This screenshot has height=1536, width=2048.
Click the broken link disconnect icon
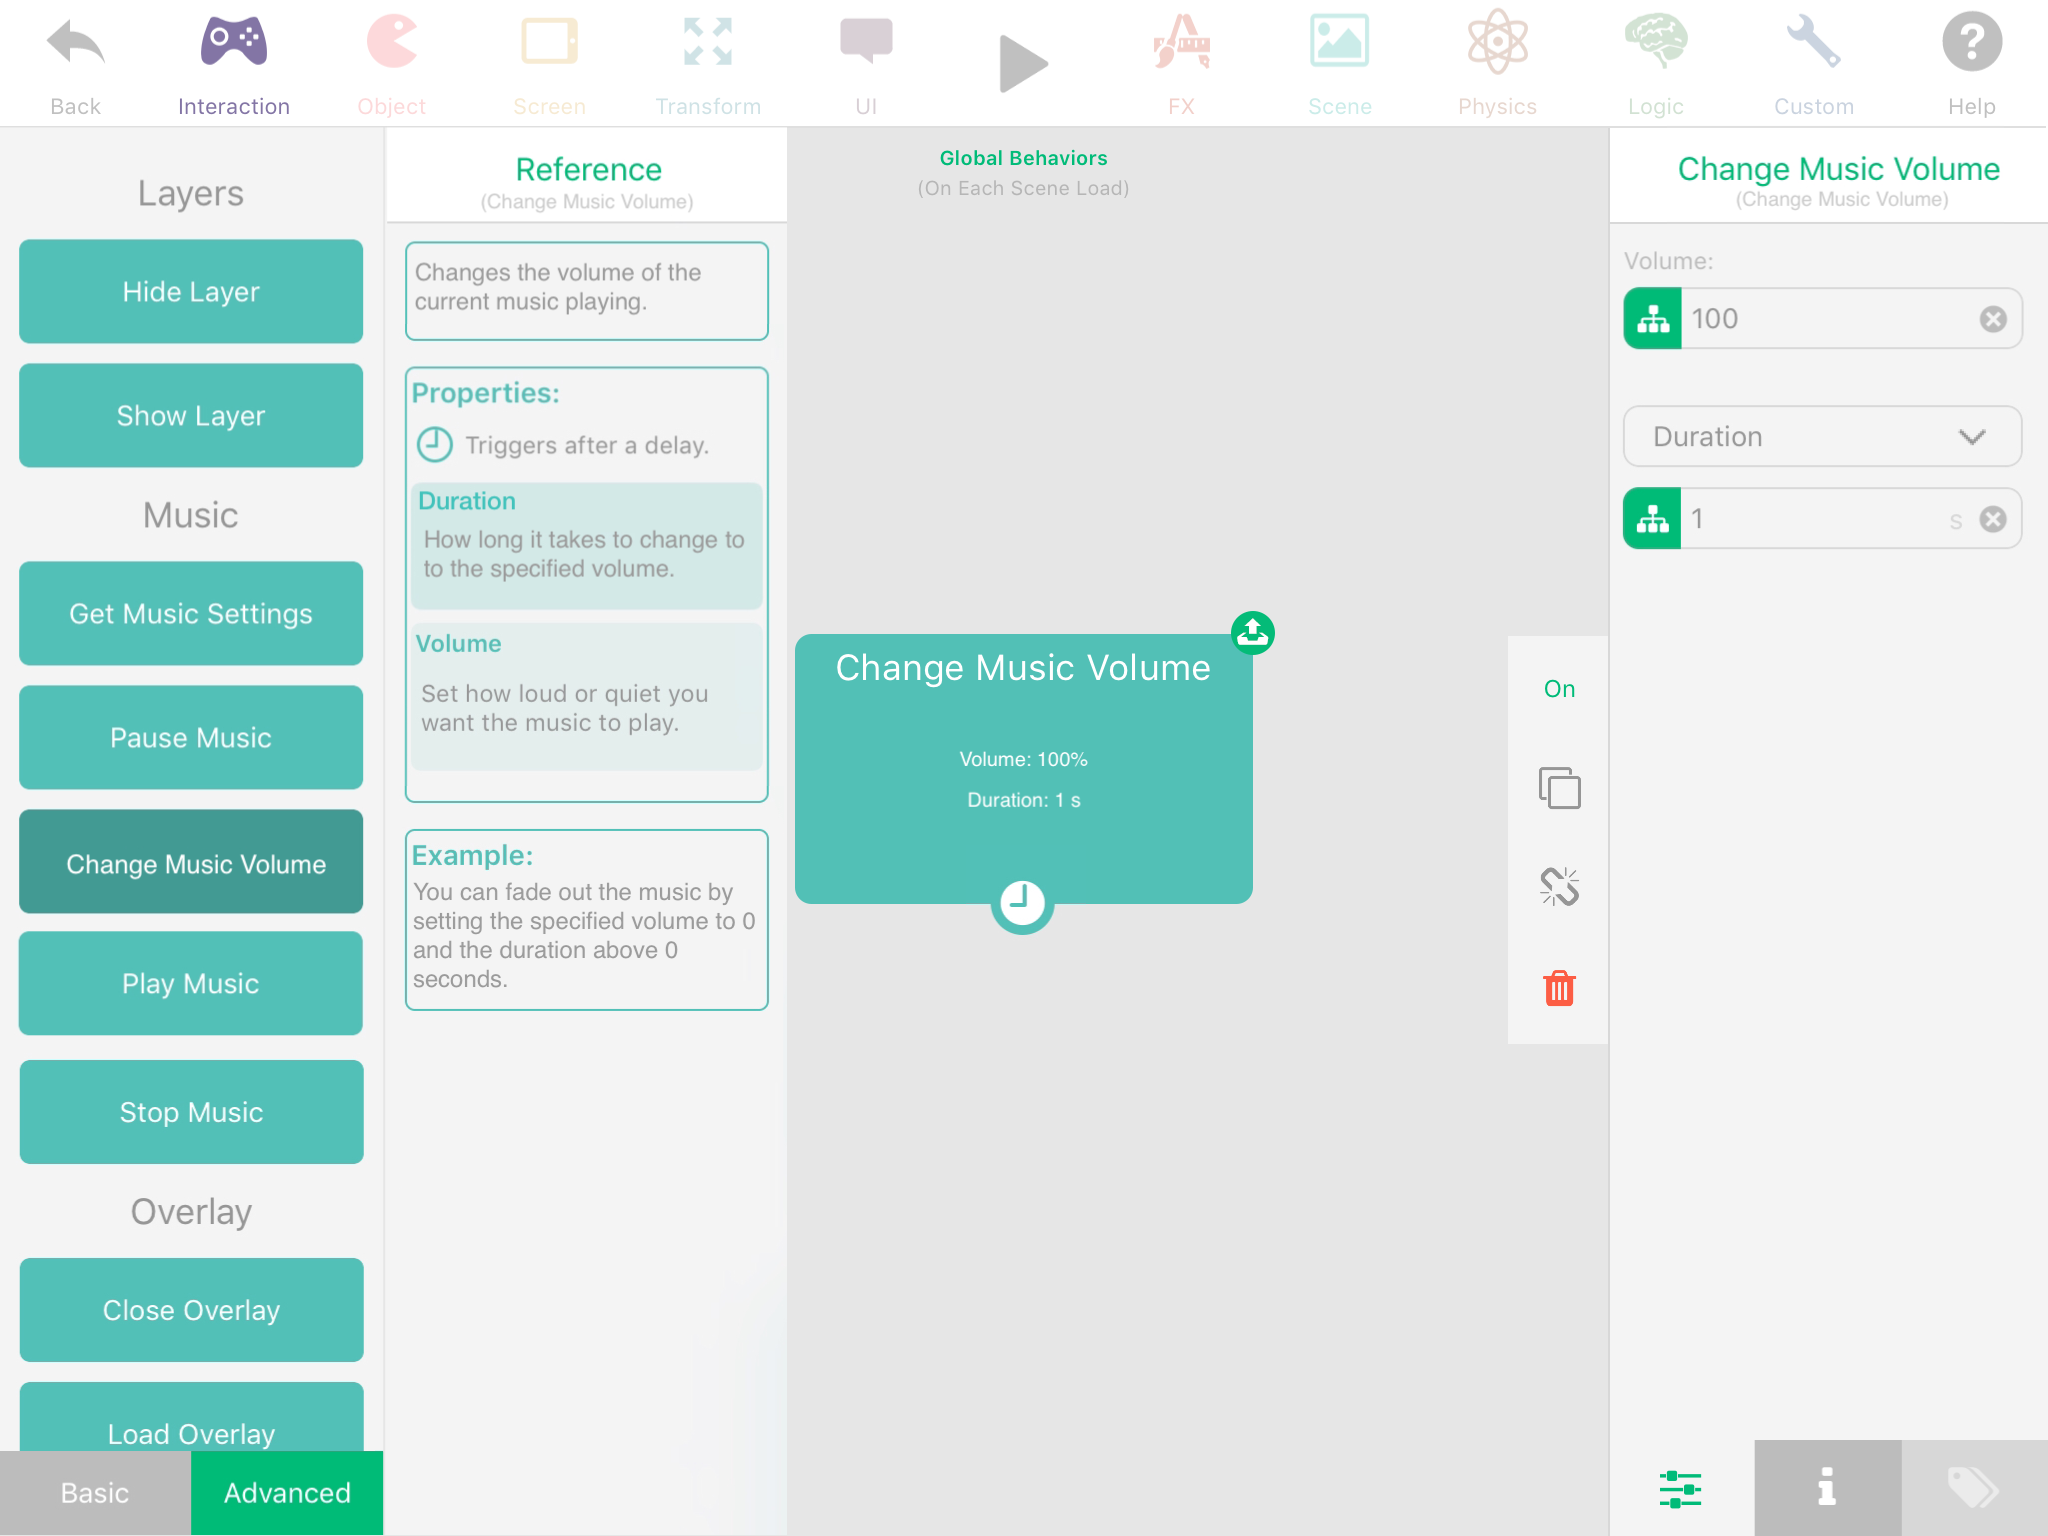coord(1559,887)
